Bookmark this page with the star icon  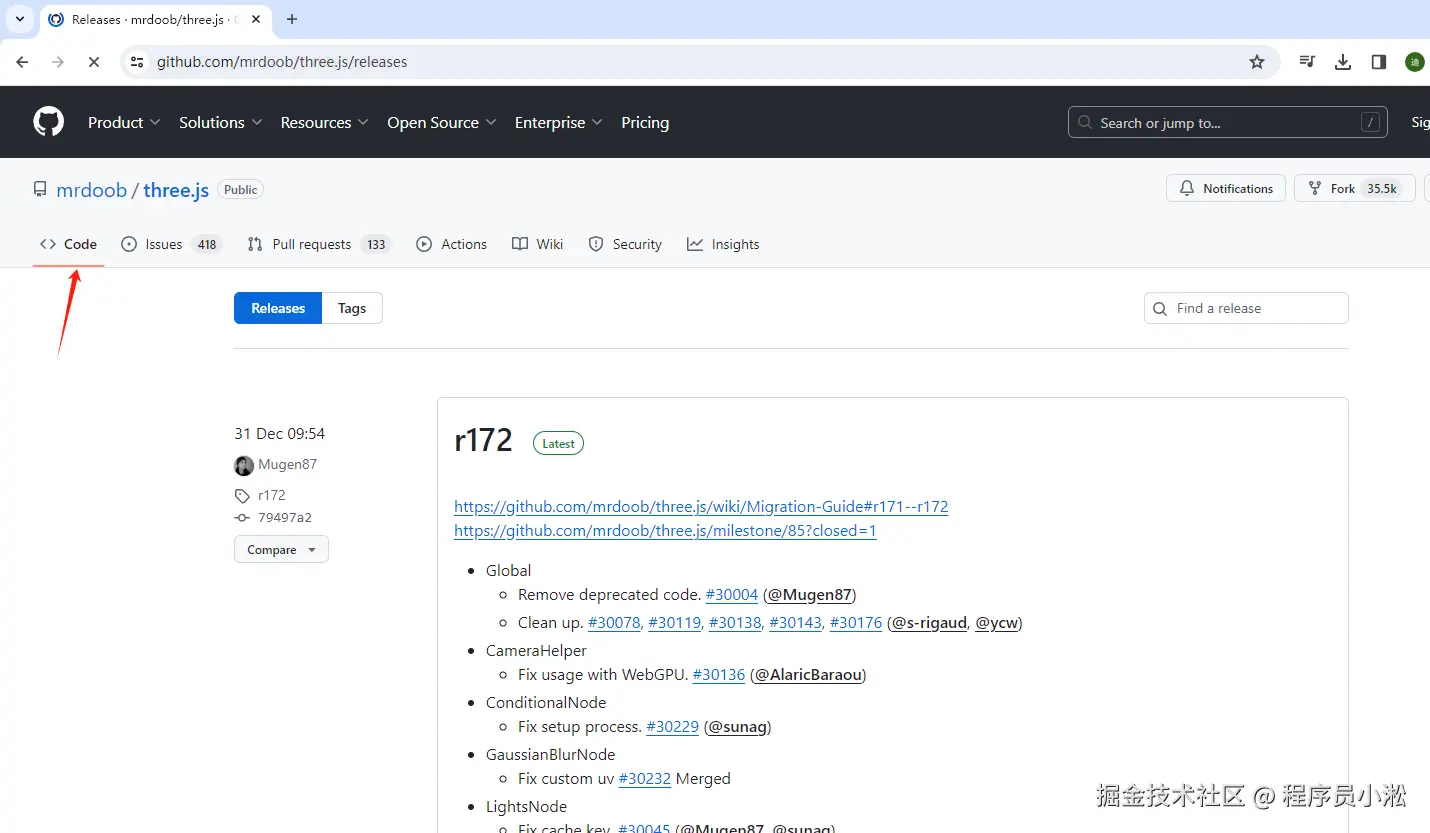1257,62
